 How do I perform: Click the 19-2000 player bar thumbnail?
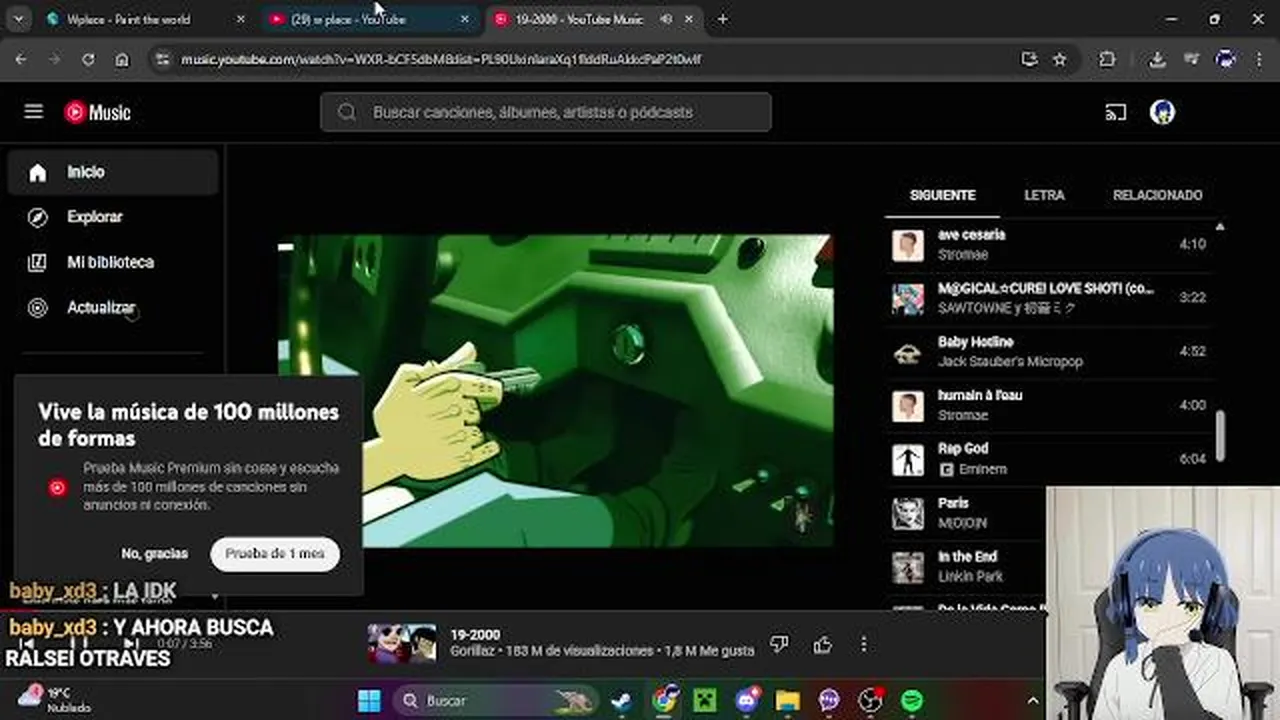coord(402,644)
